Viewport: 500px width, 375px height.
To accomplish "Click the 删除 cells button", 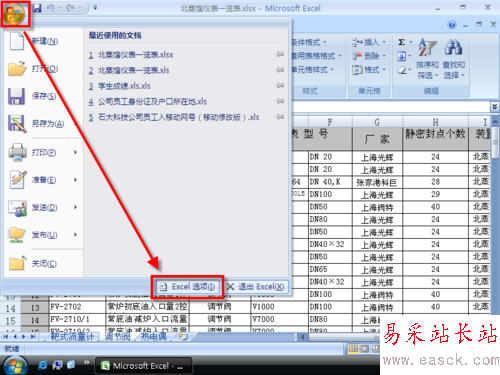I will (369, 56).
